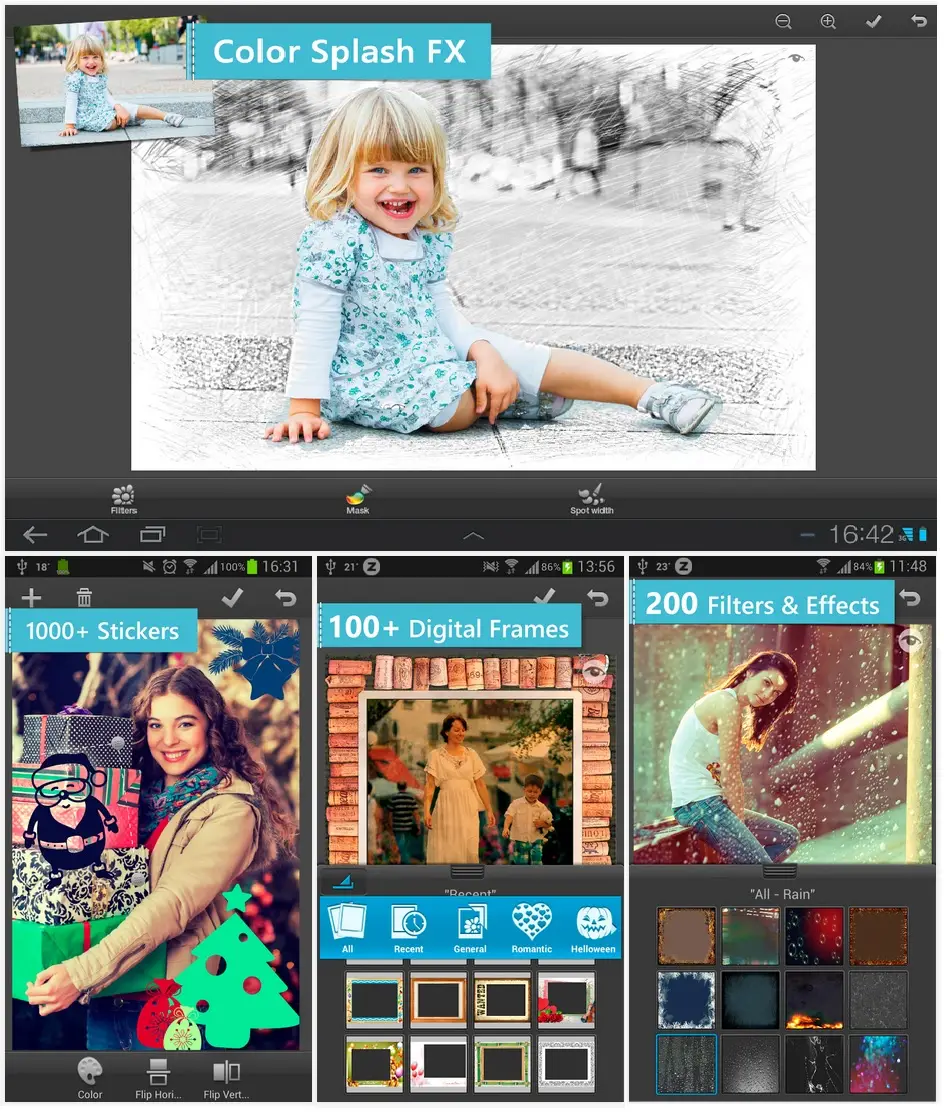Zoom out in the Color Splash FX editor
The image size is (944, 1112).
(784, 22)
